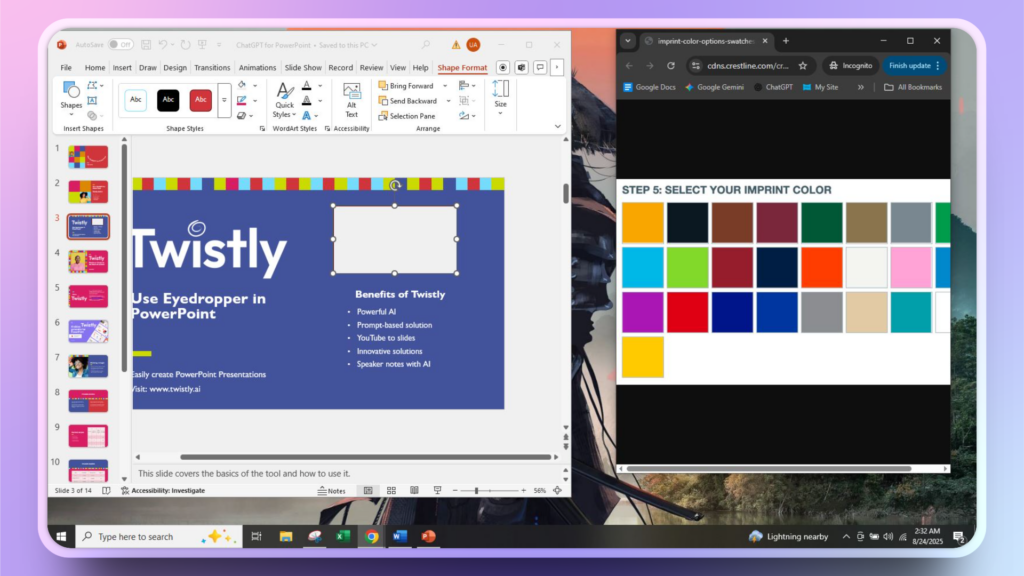Image resolution: width=1024 pixels, height=576 pixels.
Task: Switch to the Insert tab
Action: 121,67
